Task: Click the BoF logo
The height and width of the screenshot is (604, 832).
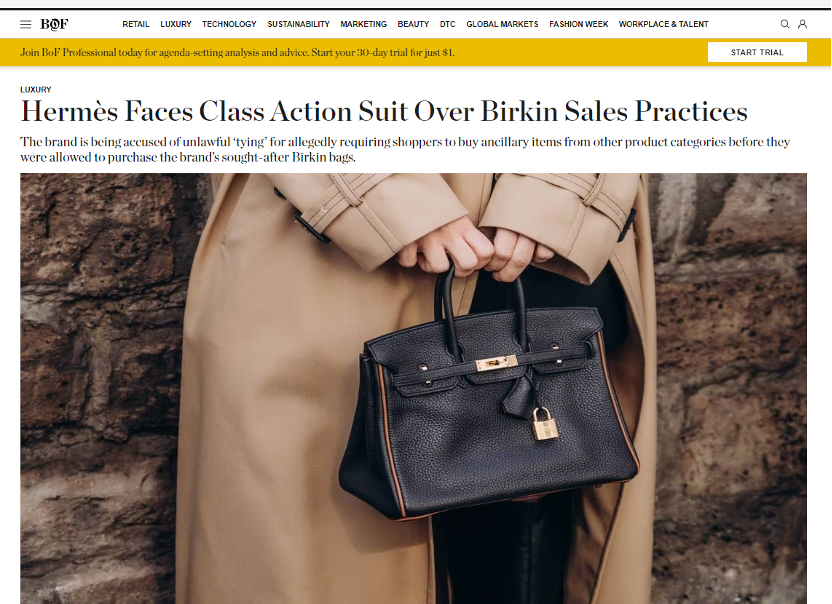Action: pos(54,24)
